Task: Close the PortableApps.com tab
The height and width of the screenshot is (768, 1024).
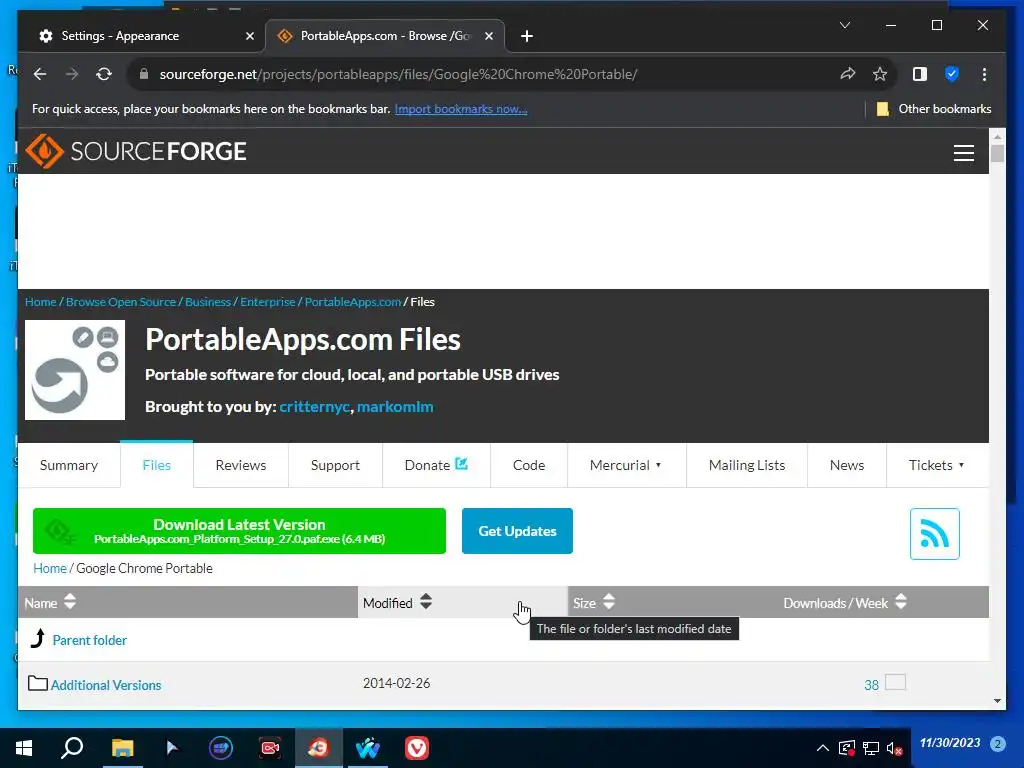Action: pos(488,36)
